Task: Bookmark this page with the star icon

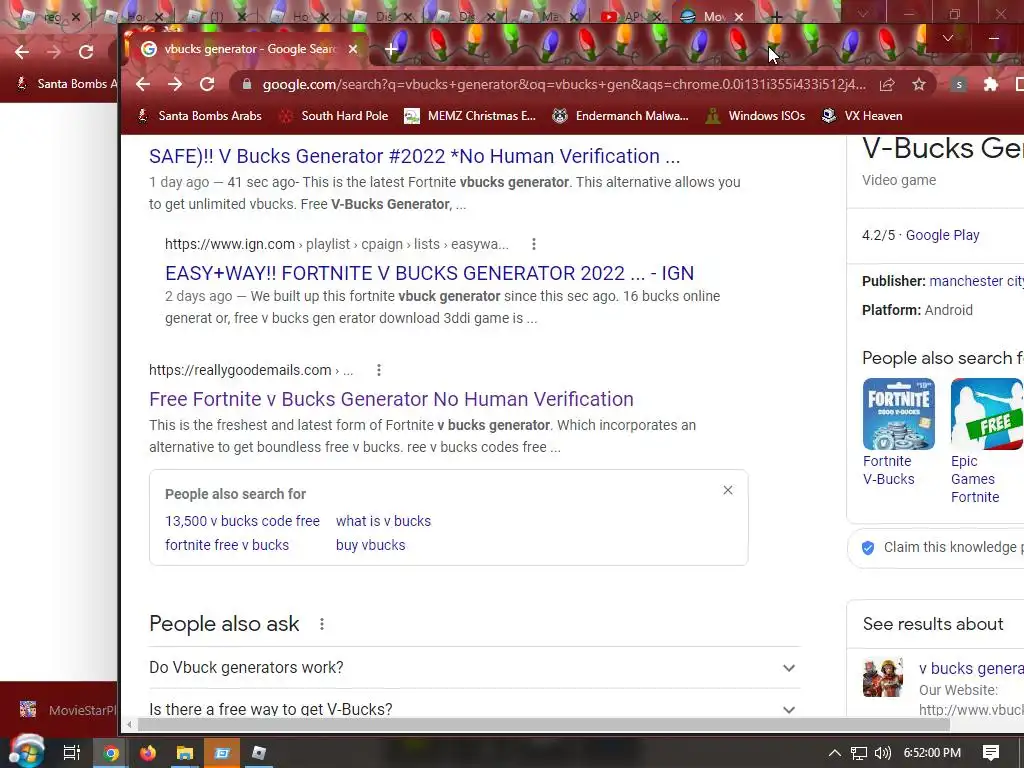Action: point(919,84)
